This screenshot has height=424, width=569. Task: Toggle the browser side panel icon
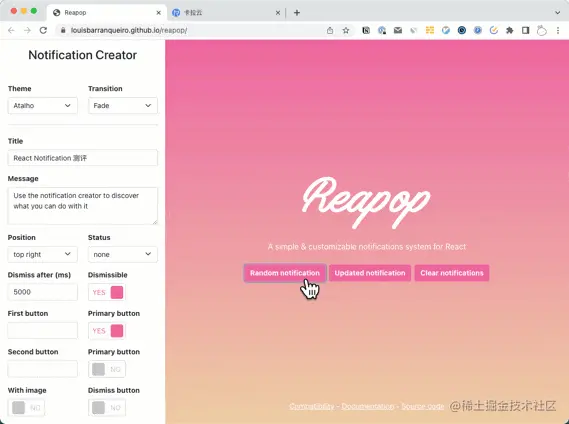[x=525, y=30]
